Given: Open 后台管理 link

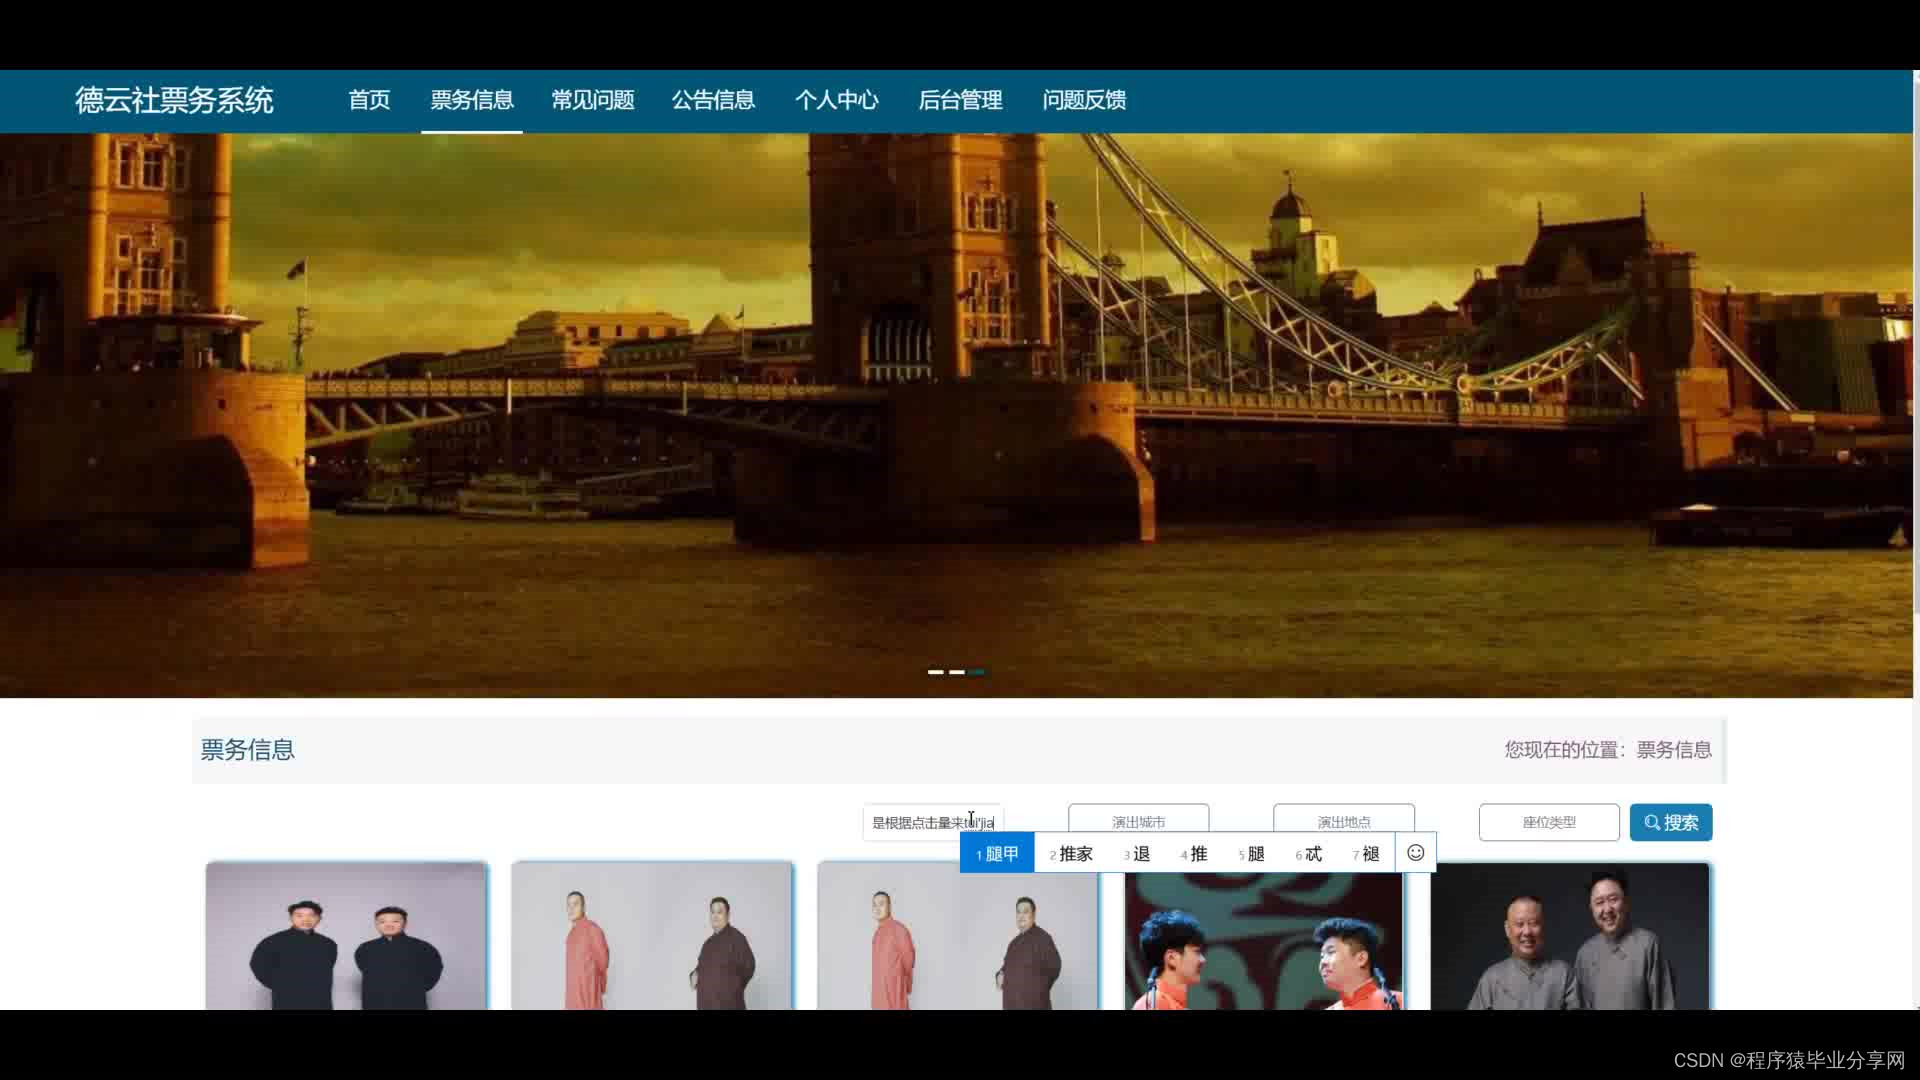Looking at the screenshot, I should (x=960, y=100).
